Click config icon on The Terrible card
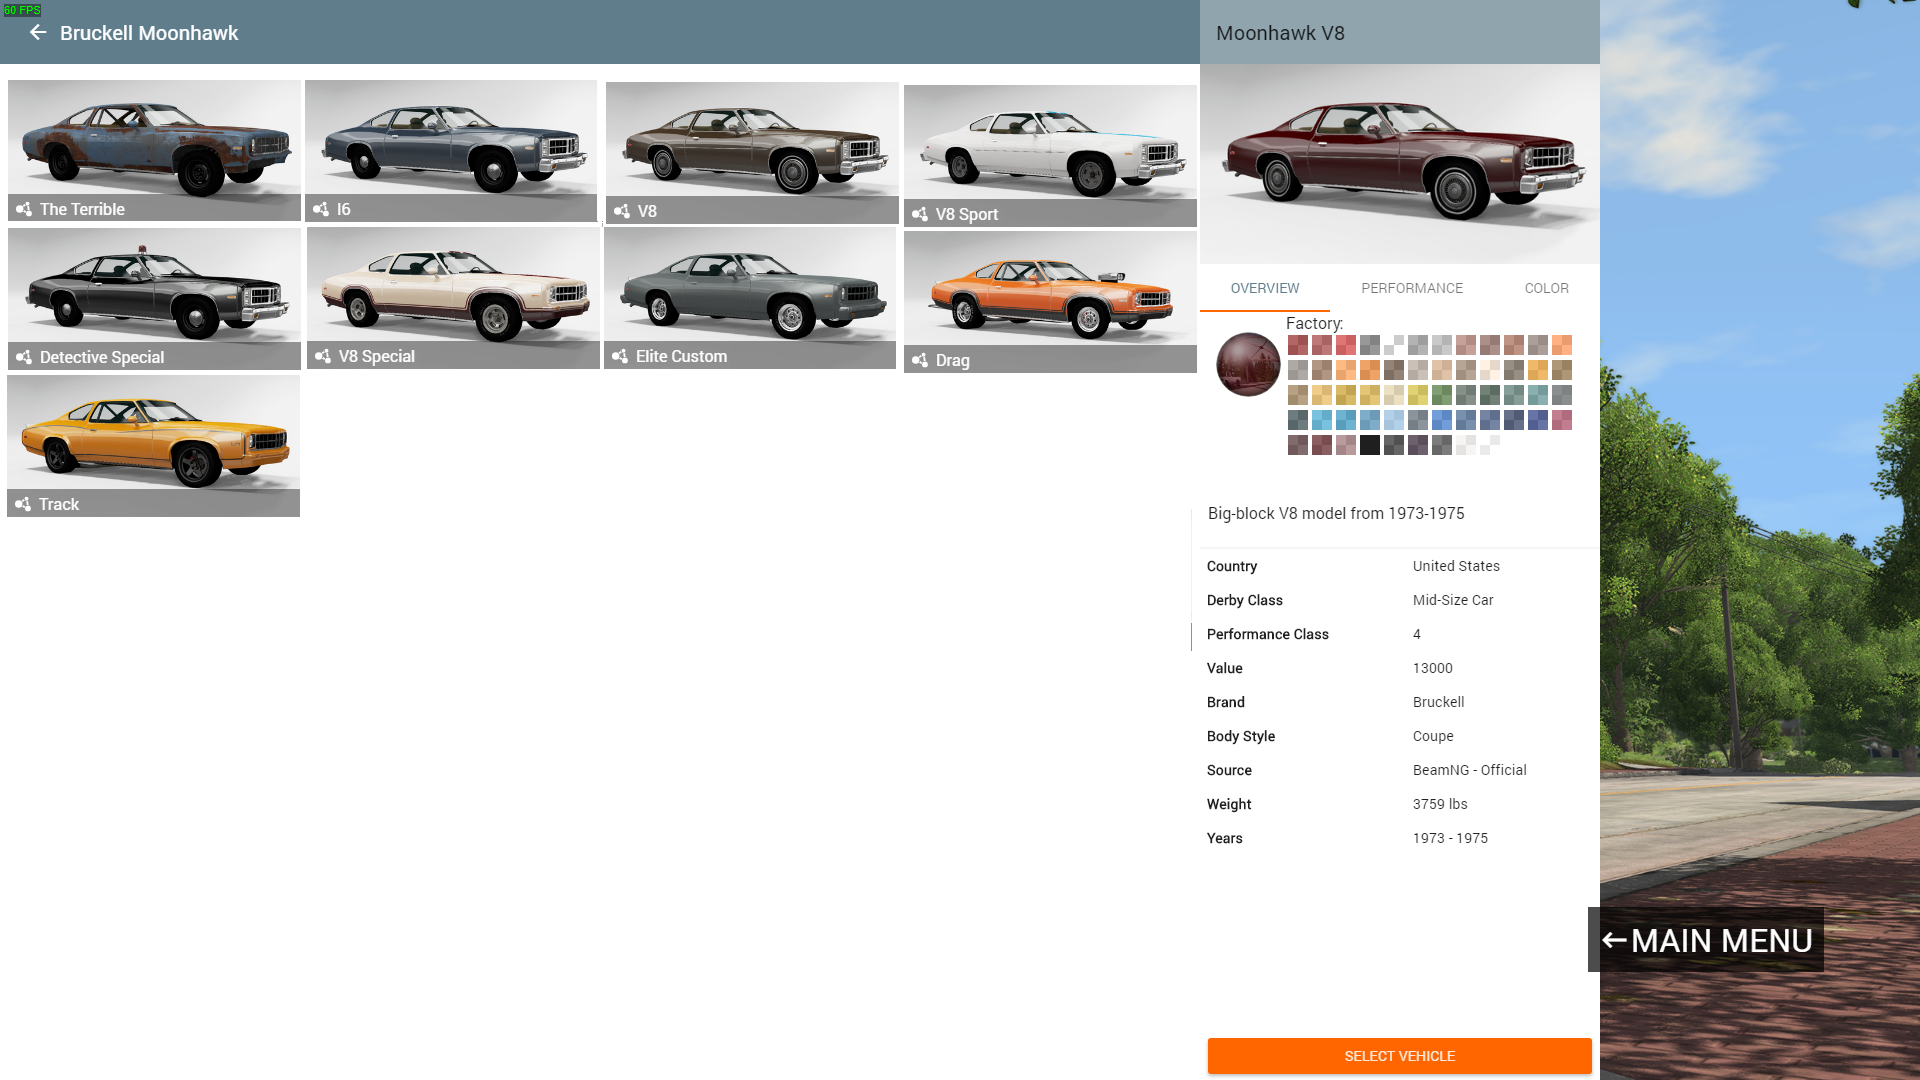 point(24,209)
